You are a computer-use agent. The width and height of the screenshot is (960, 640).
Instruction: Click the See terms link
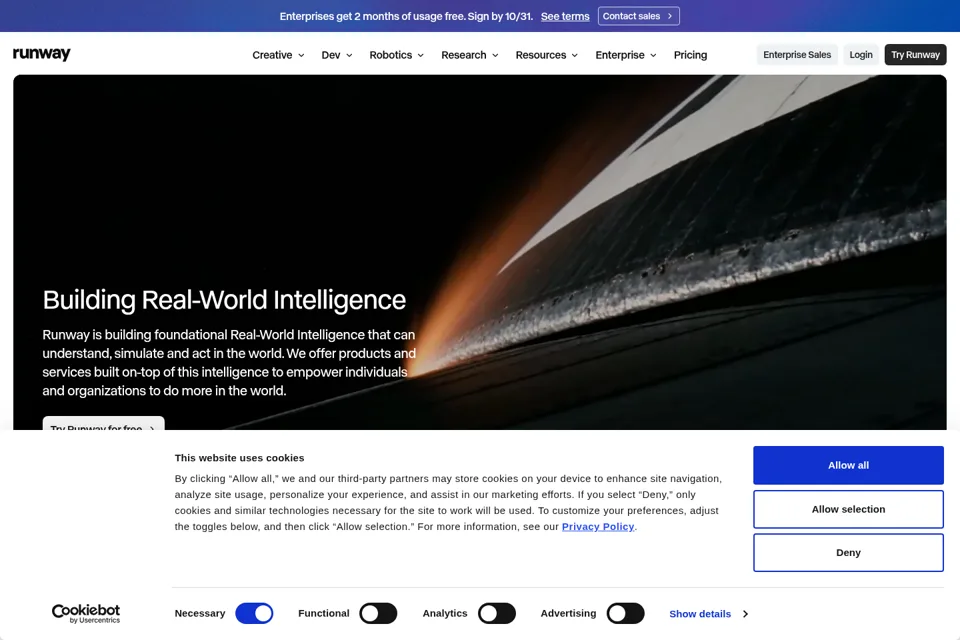pyautogui.click(x=565, y=17)
